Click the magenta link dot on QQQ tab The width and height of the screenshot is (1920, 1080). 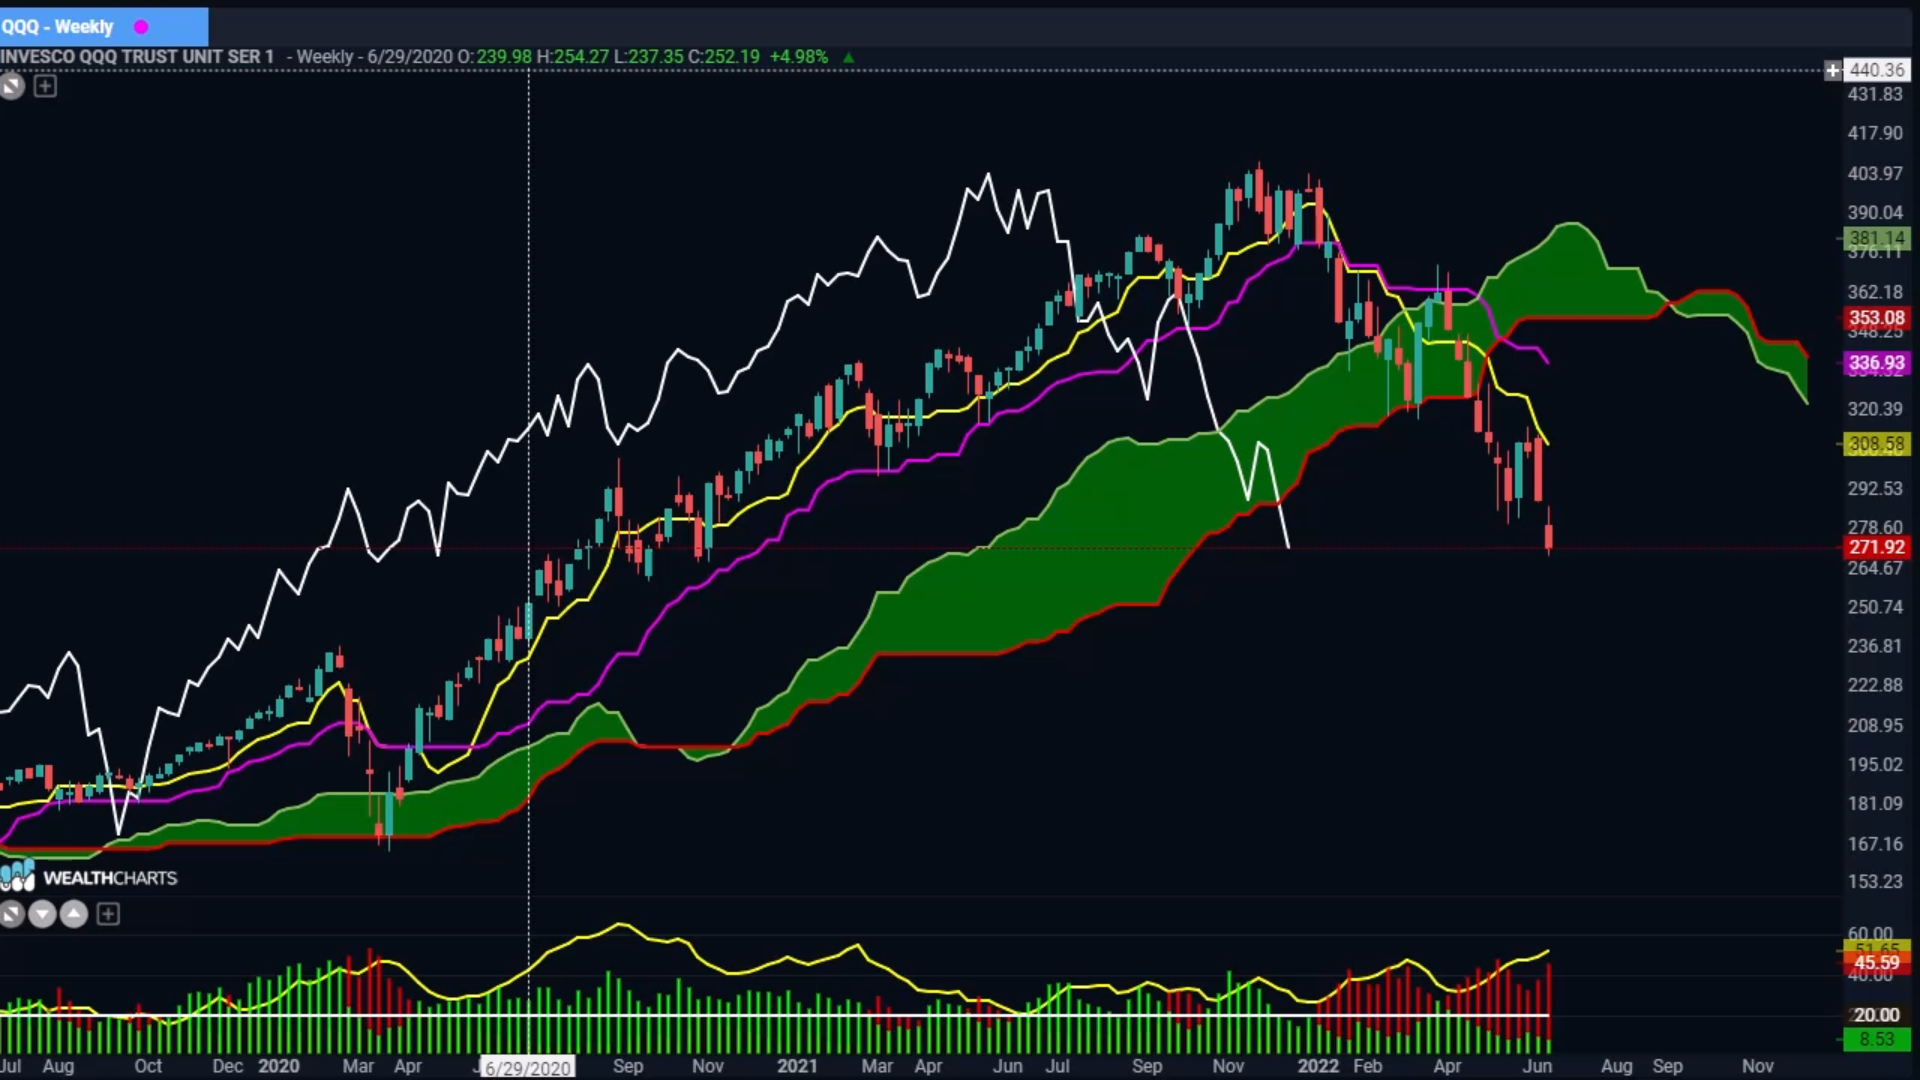click(x=141, y=27)
